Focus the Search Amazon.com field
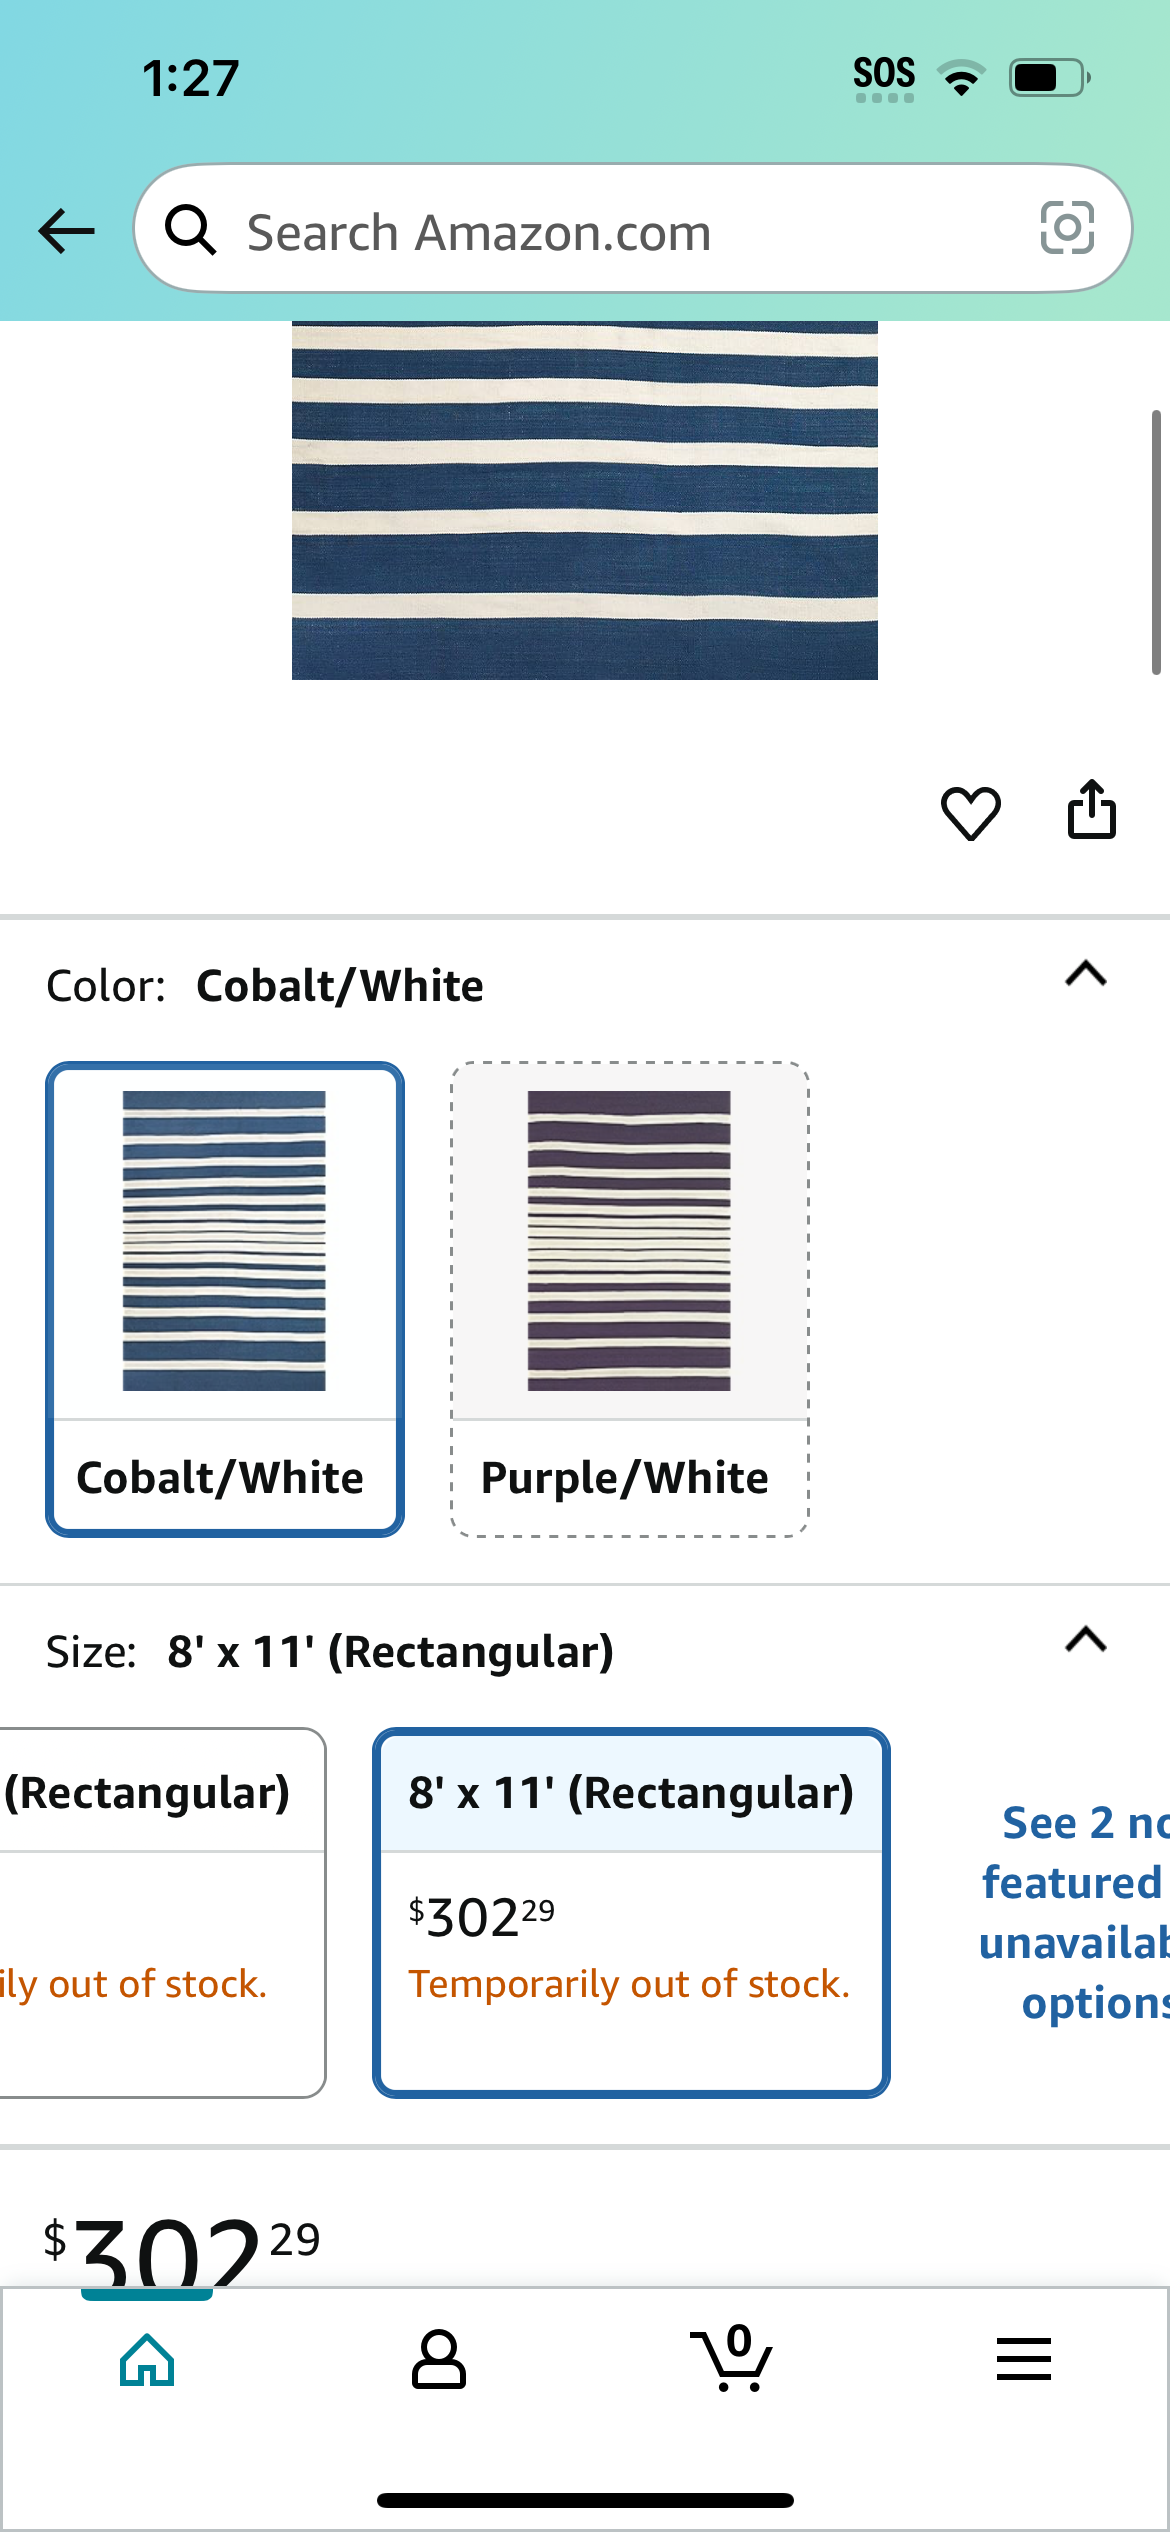The width and height of the screenshot is (1170, 2532). (x=633, y=229)
